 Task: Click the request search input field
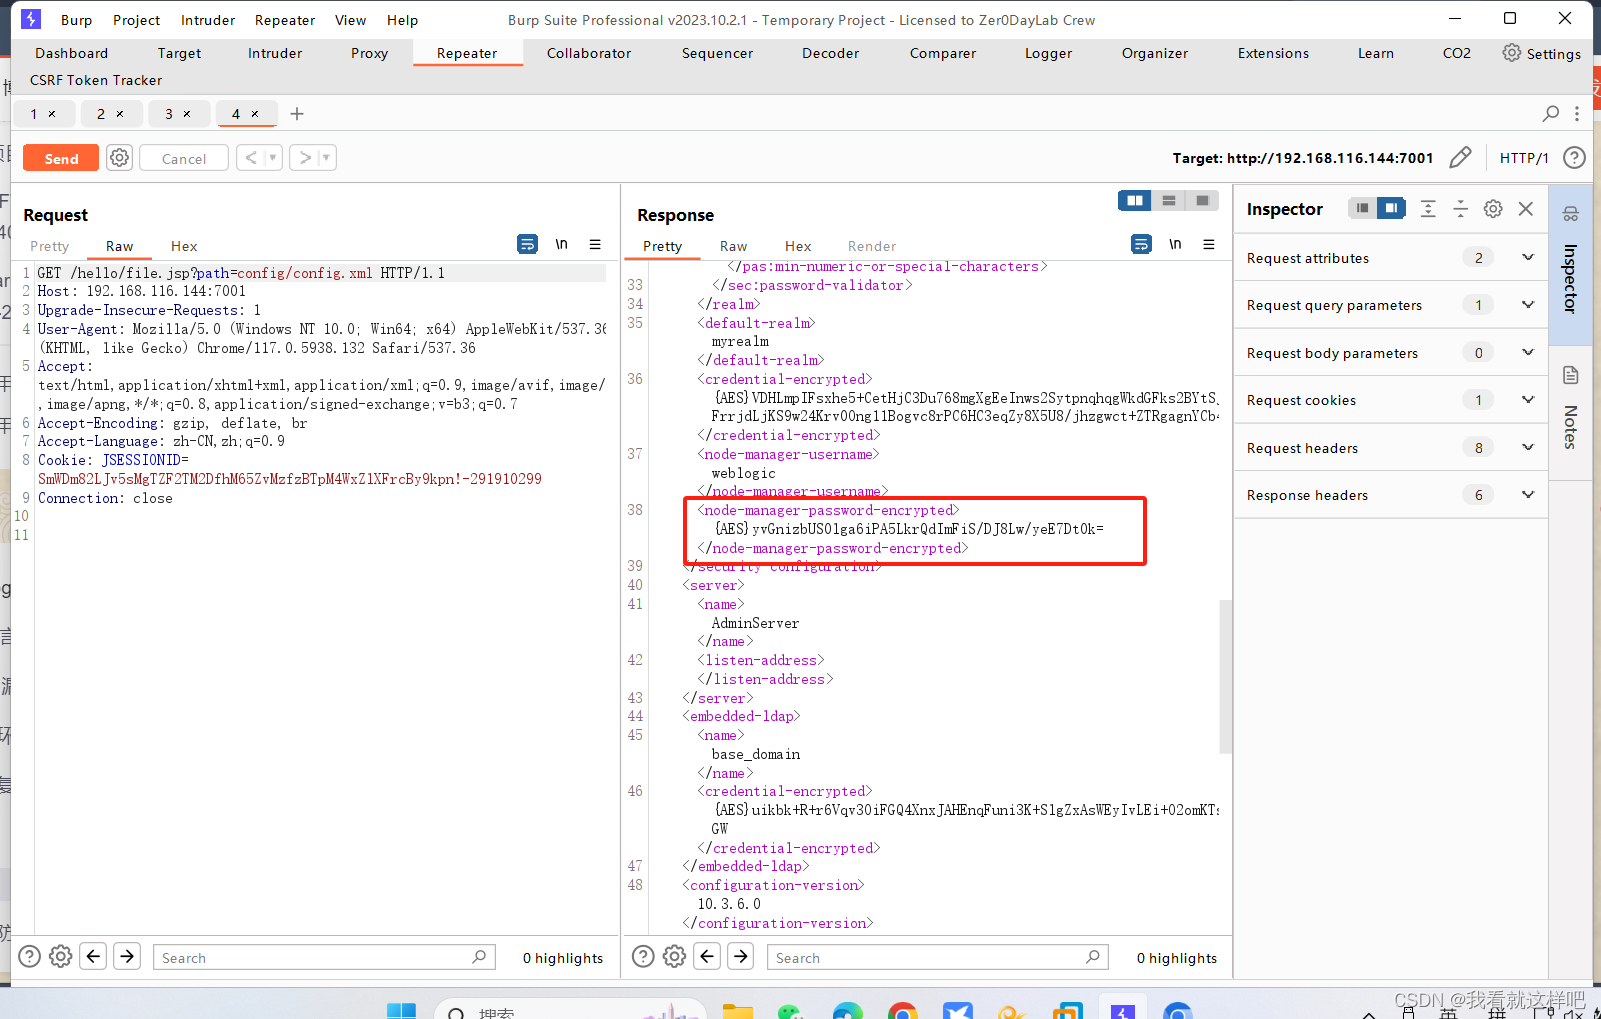coord(325,957)
